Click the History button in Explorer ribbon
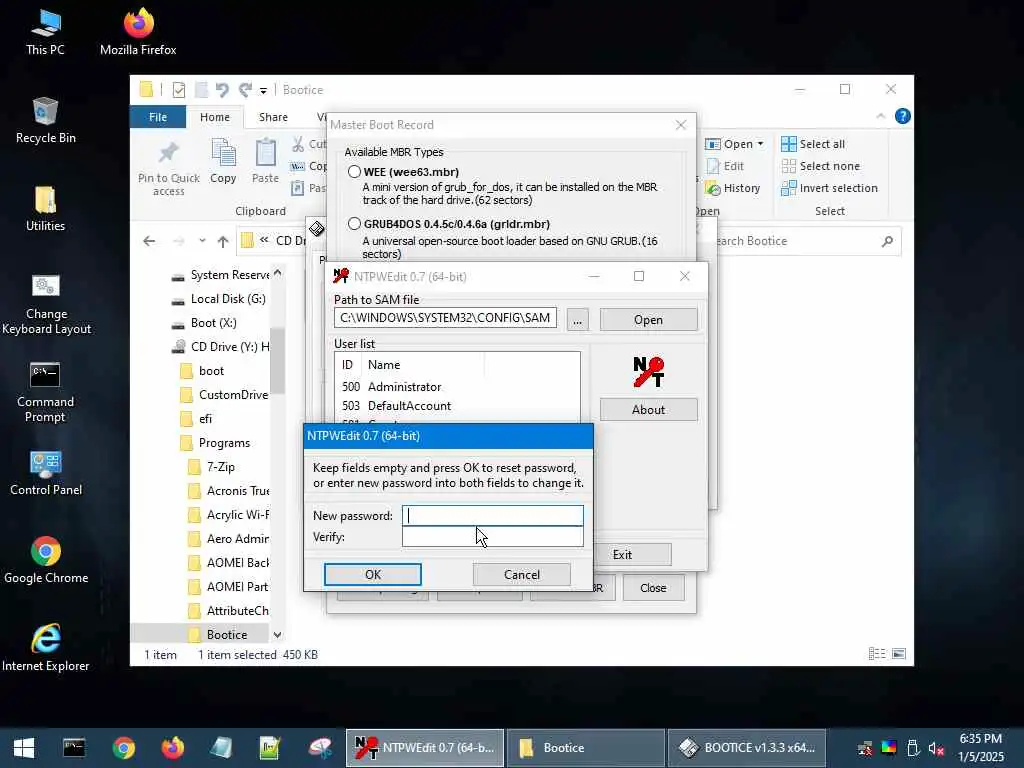The width and height of the screenshot is (1024, 768). pyautogui.click(x=733, y=188)
